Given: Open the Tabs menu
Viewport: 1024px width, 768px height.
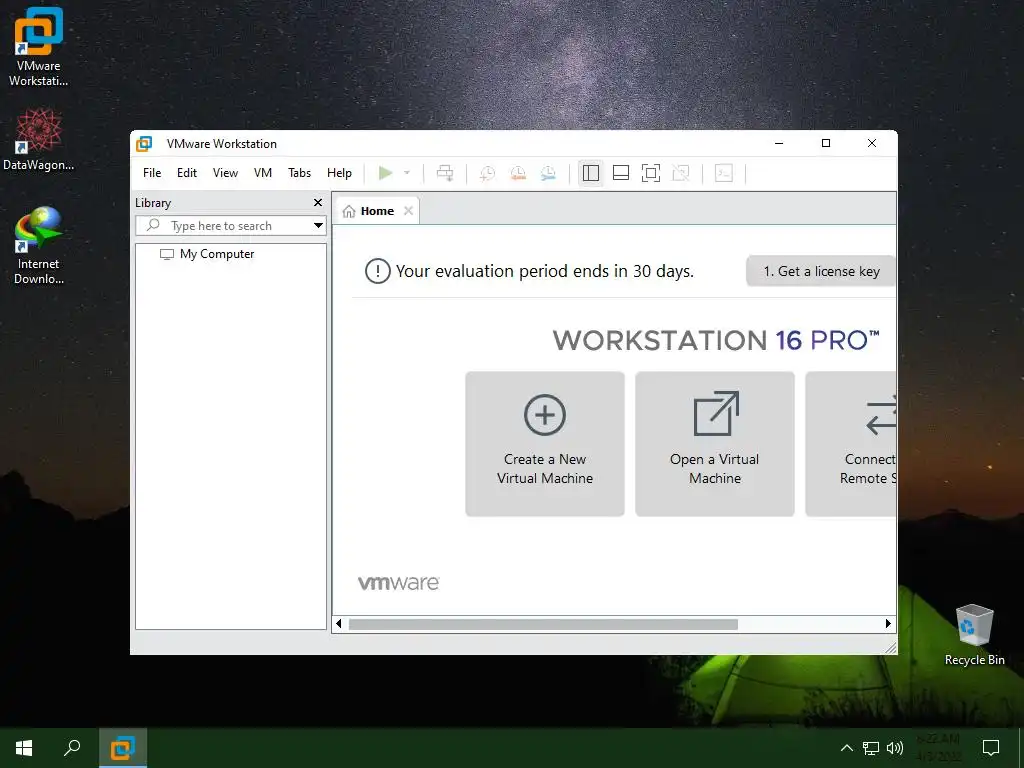Looking at the screenshot, I should point(299,173).
